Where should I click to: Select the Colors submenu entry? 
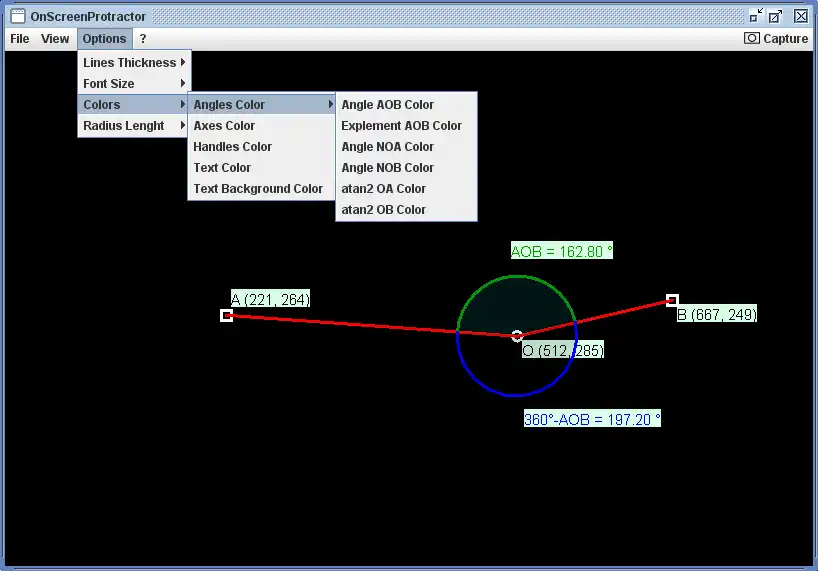coord(134,104)
